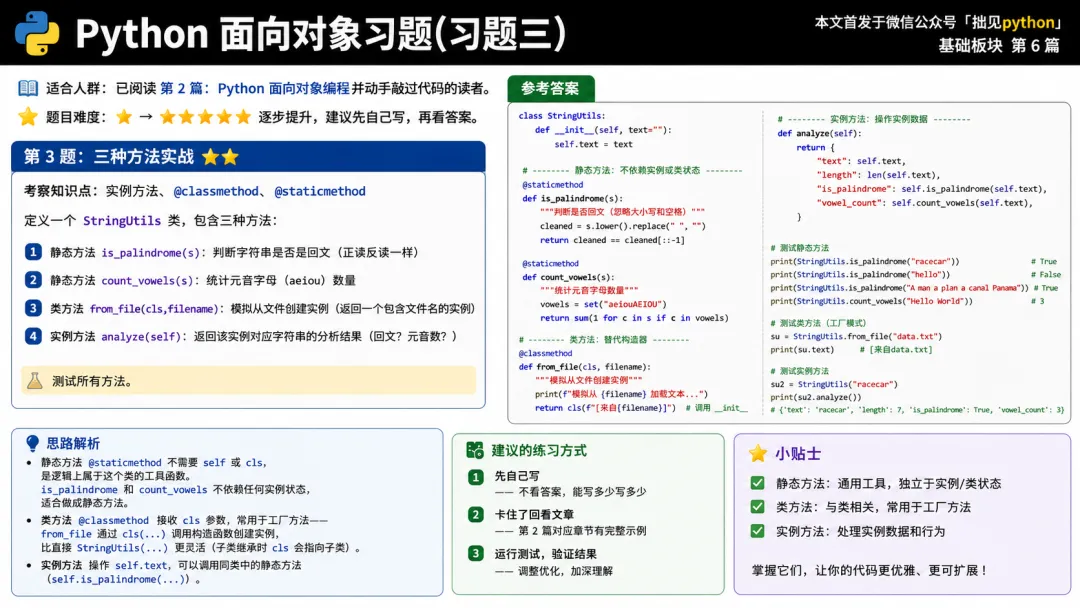Click the lightbulb icon beside 思路解析

pyautogui.click(x=32, y=443)
